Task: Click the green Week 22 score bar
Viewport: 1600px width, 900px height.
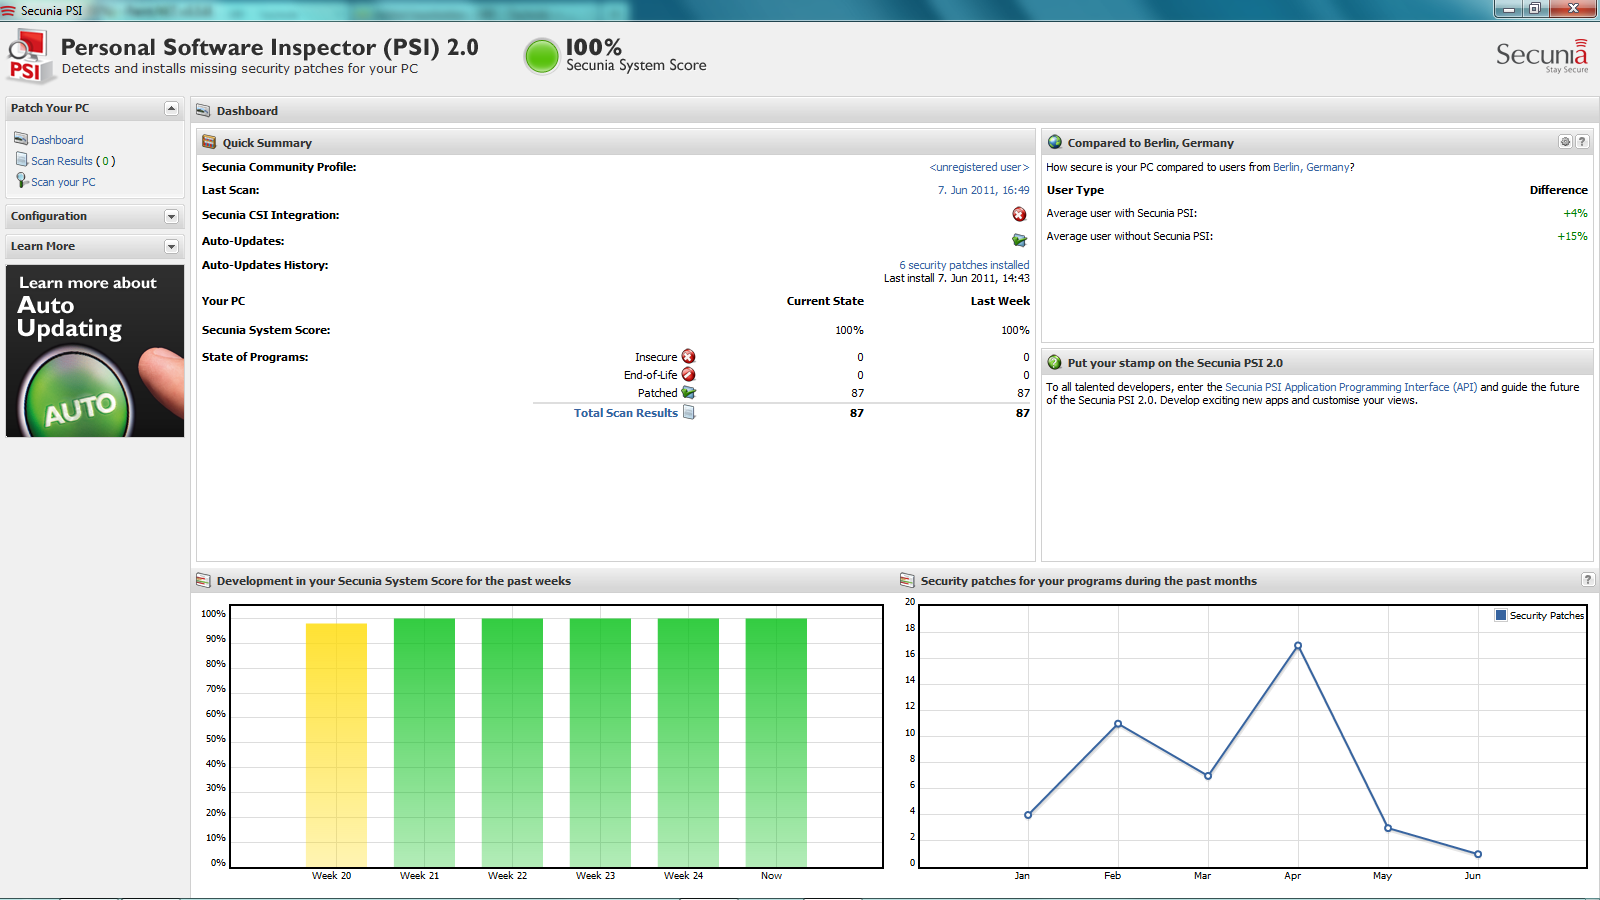Action: click(x=512, y=742)
